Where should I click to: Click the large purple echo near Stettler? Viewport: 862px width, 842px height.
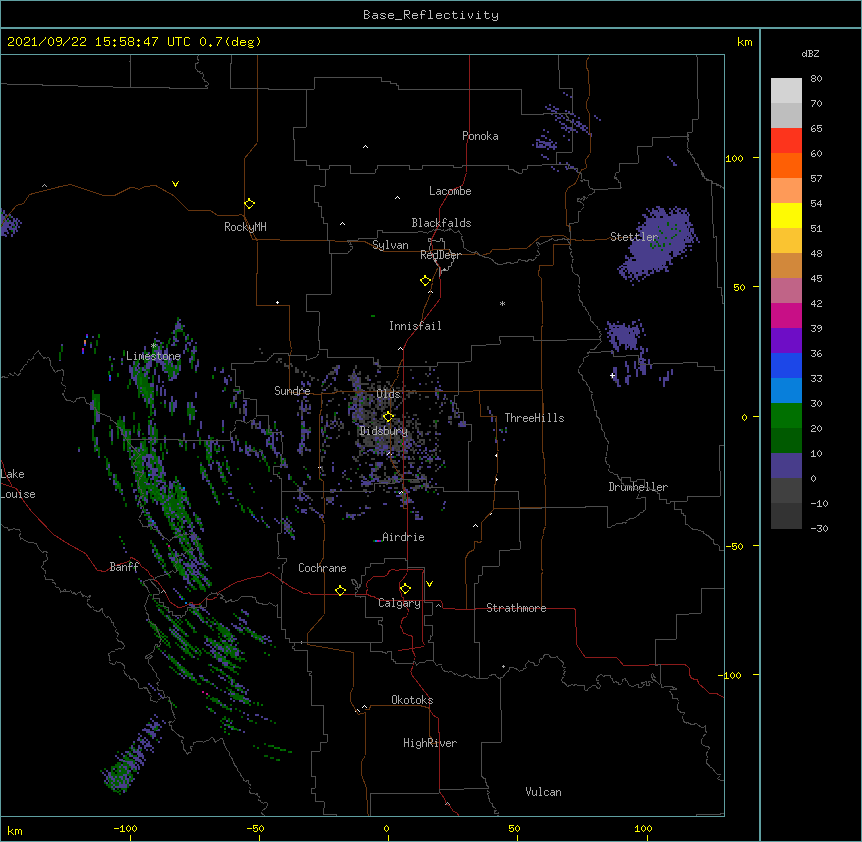(657, 245)
